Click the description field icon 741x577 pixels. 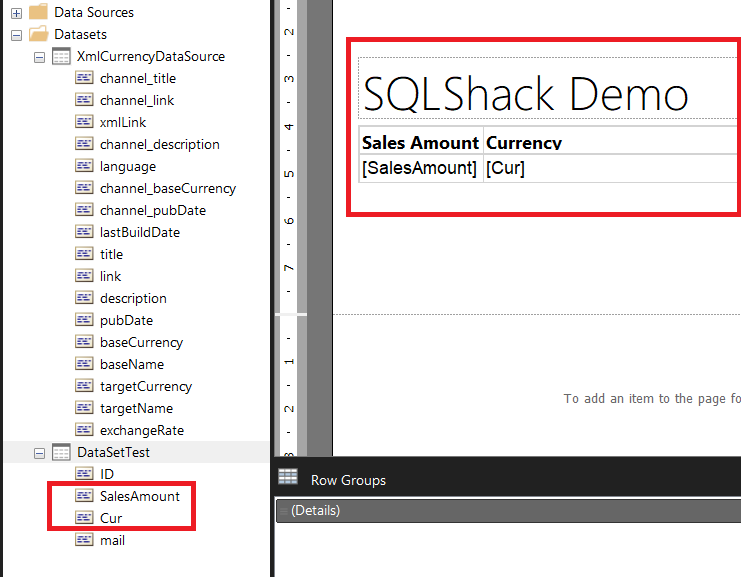84,298
